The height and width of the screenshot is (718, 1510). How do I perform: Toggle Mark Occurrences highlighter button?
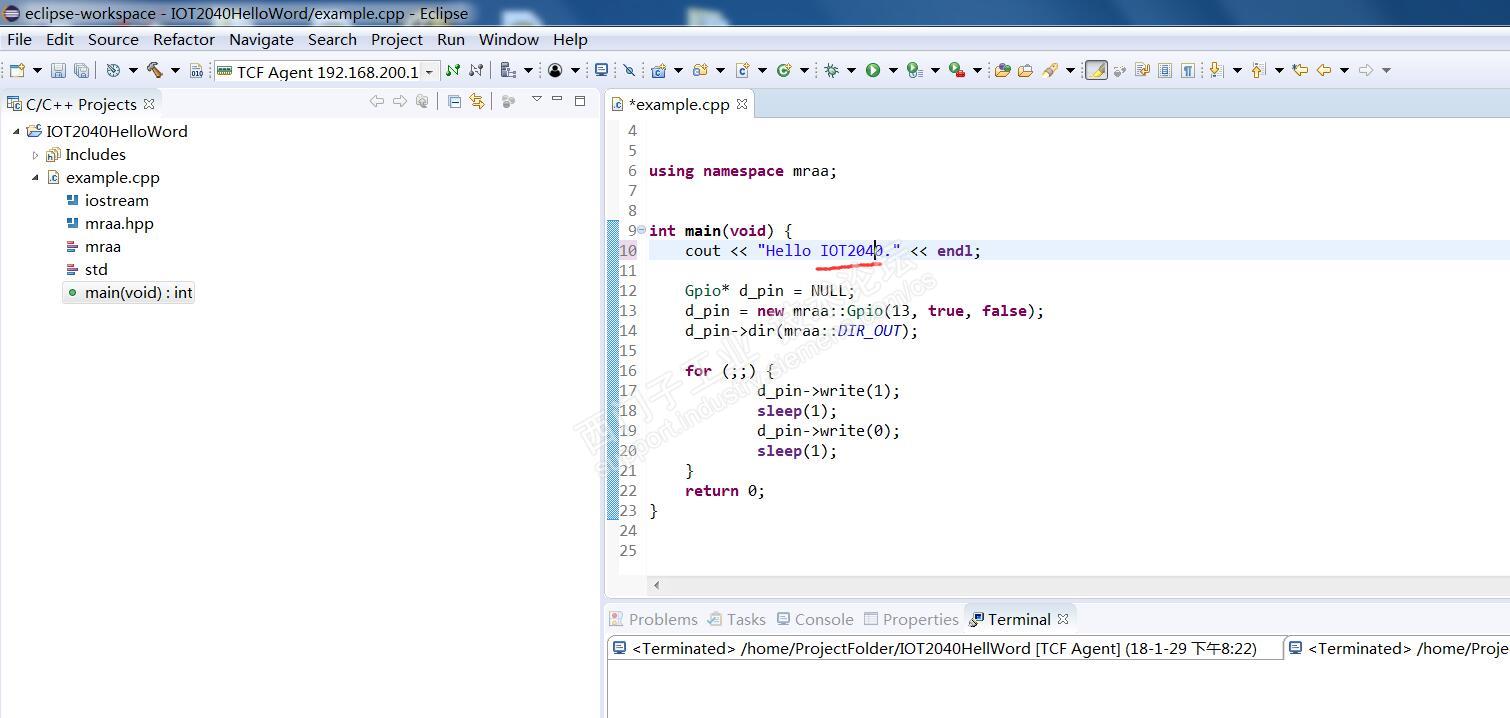pyautogui.click(x=1096, y=70)
